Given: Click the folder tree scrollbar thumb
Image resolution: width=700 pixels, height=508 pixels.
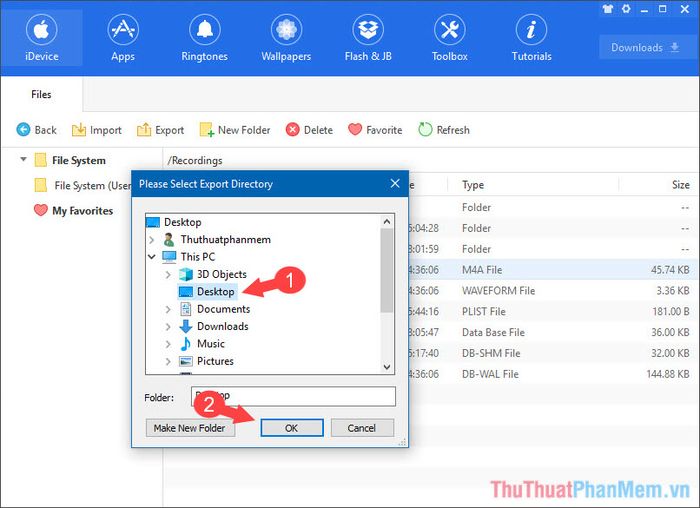Looking at the screenshot, I should pyautogui.click(x=387, y=271).
